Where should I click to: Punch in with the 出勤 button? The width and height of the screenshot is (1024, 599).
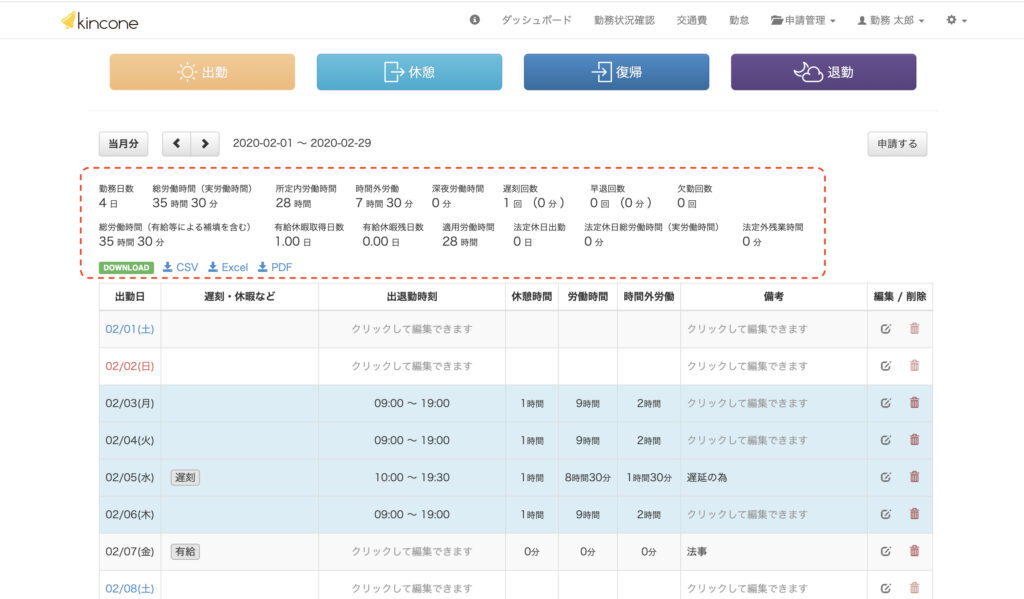click(x=202, y=72)
